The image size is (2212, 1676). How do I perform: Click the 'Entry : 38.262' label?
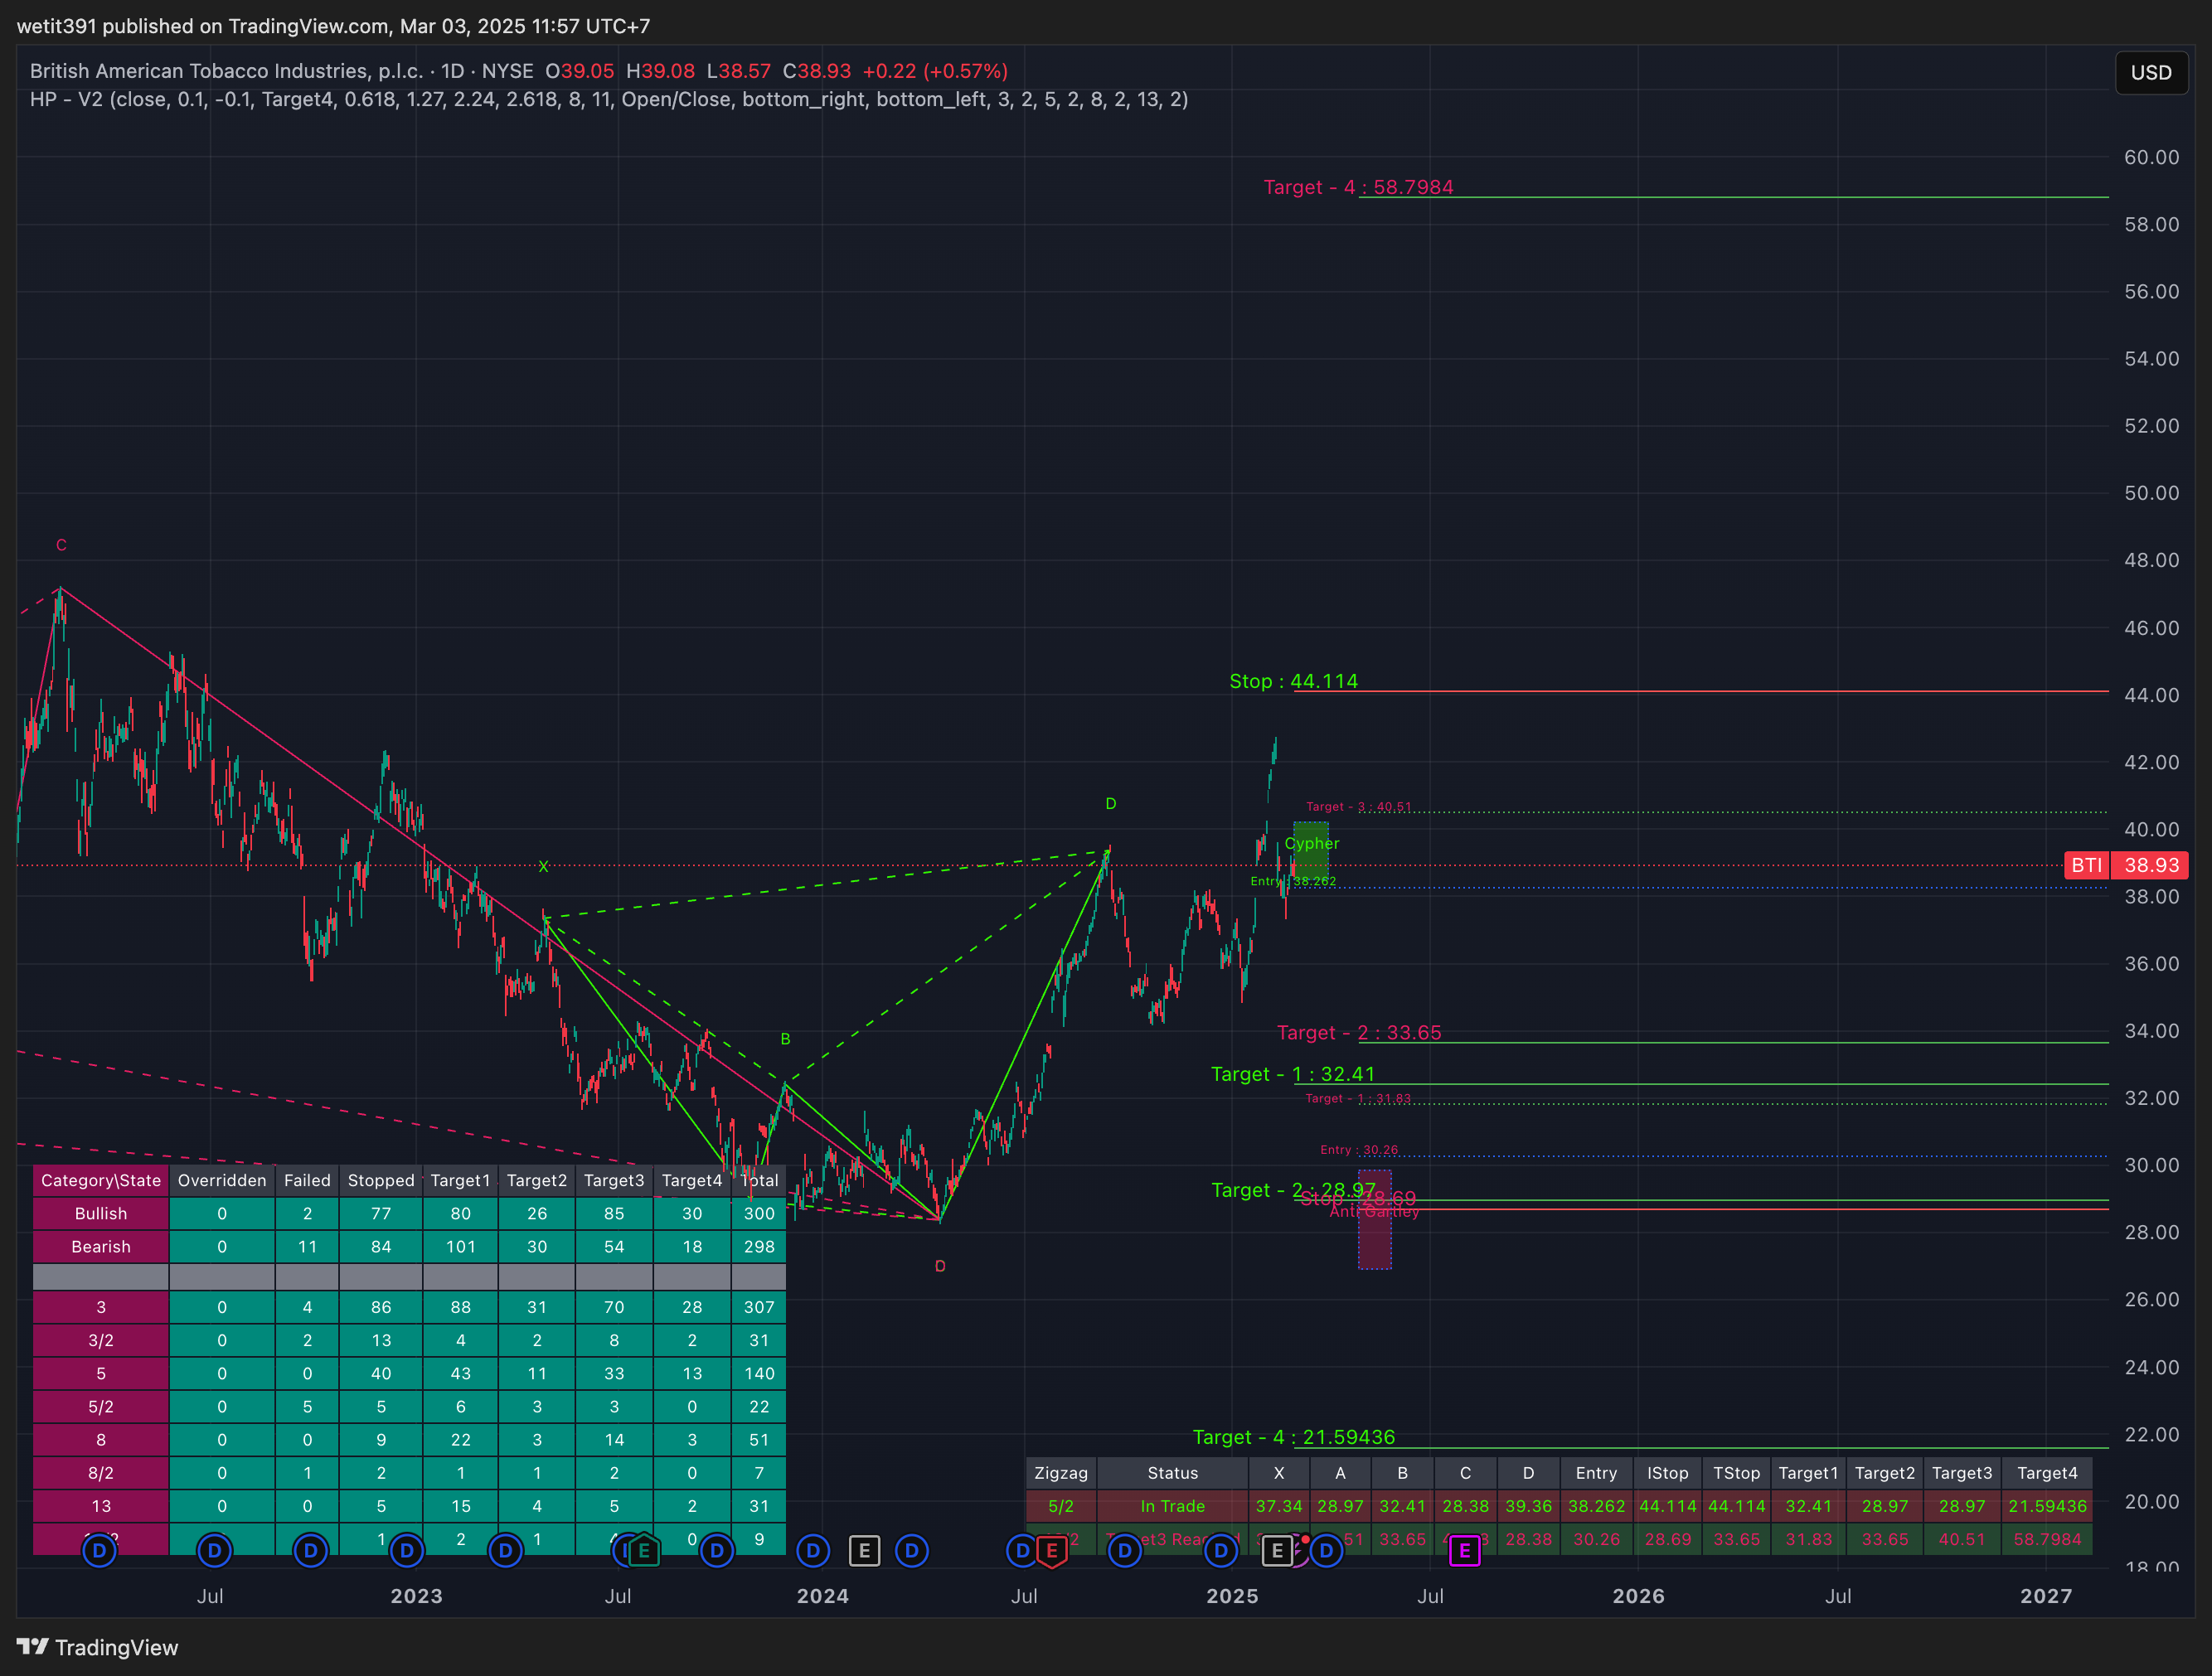click(1293, 881)
